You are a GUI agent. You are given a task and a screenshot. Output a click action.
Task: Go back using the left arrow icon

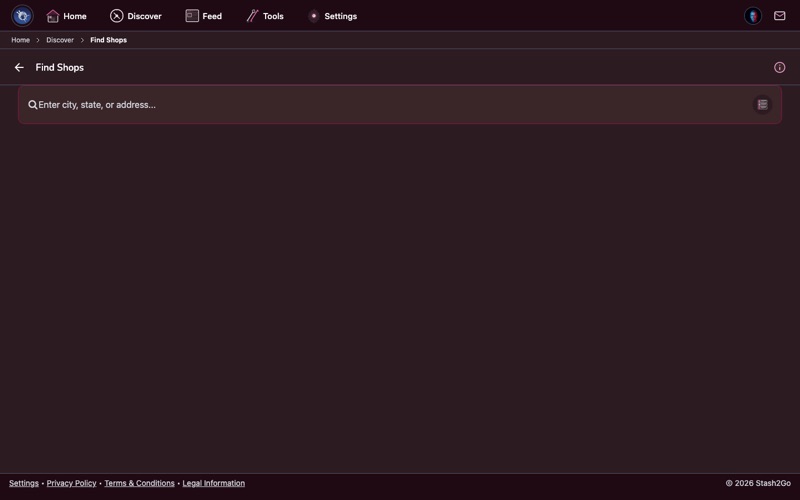coord(19,68)
